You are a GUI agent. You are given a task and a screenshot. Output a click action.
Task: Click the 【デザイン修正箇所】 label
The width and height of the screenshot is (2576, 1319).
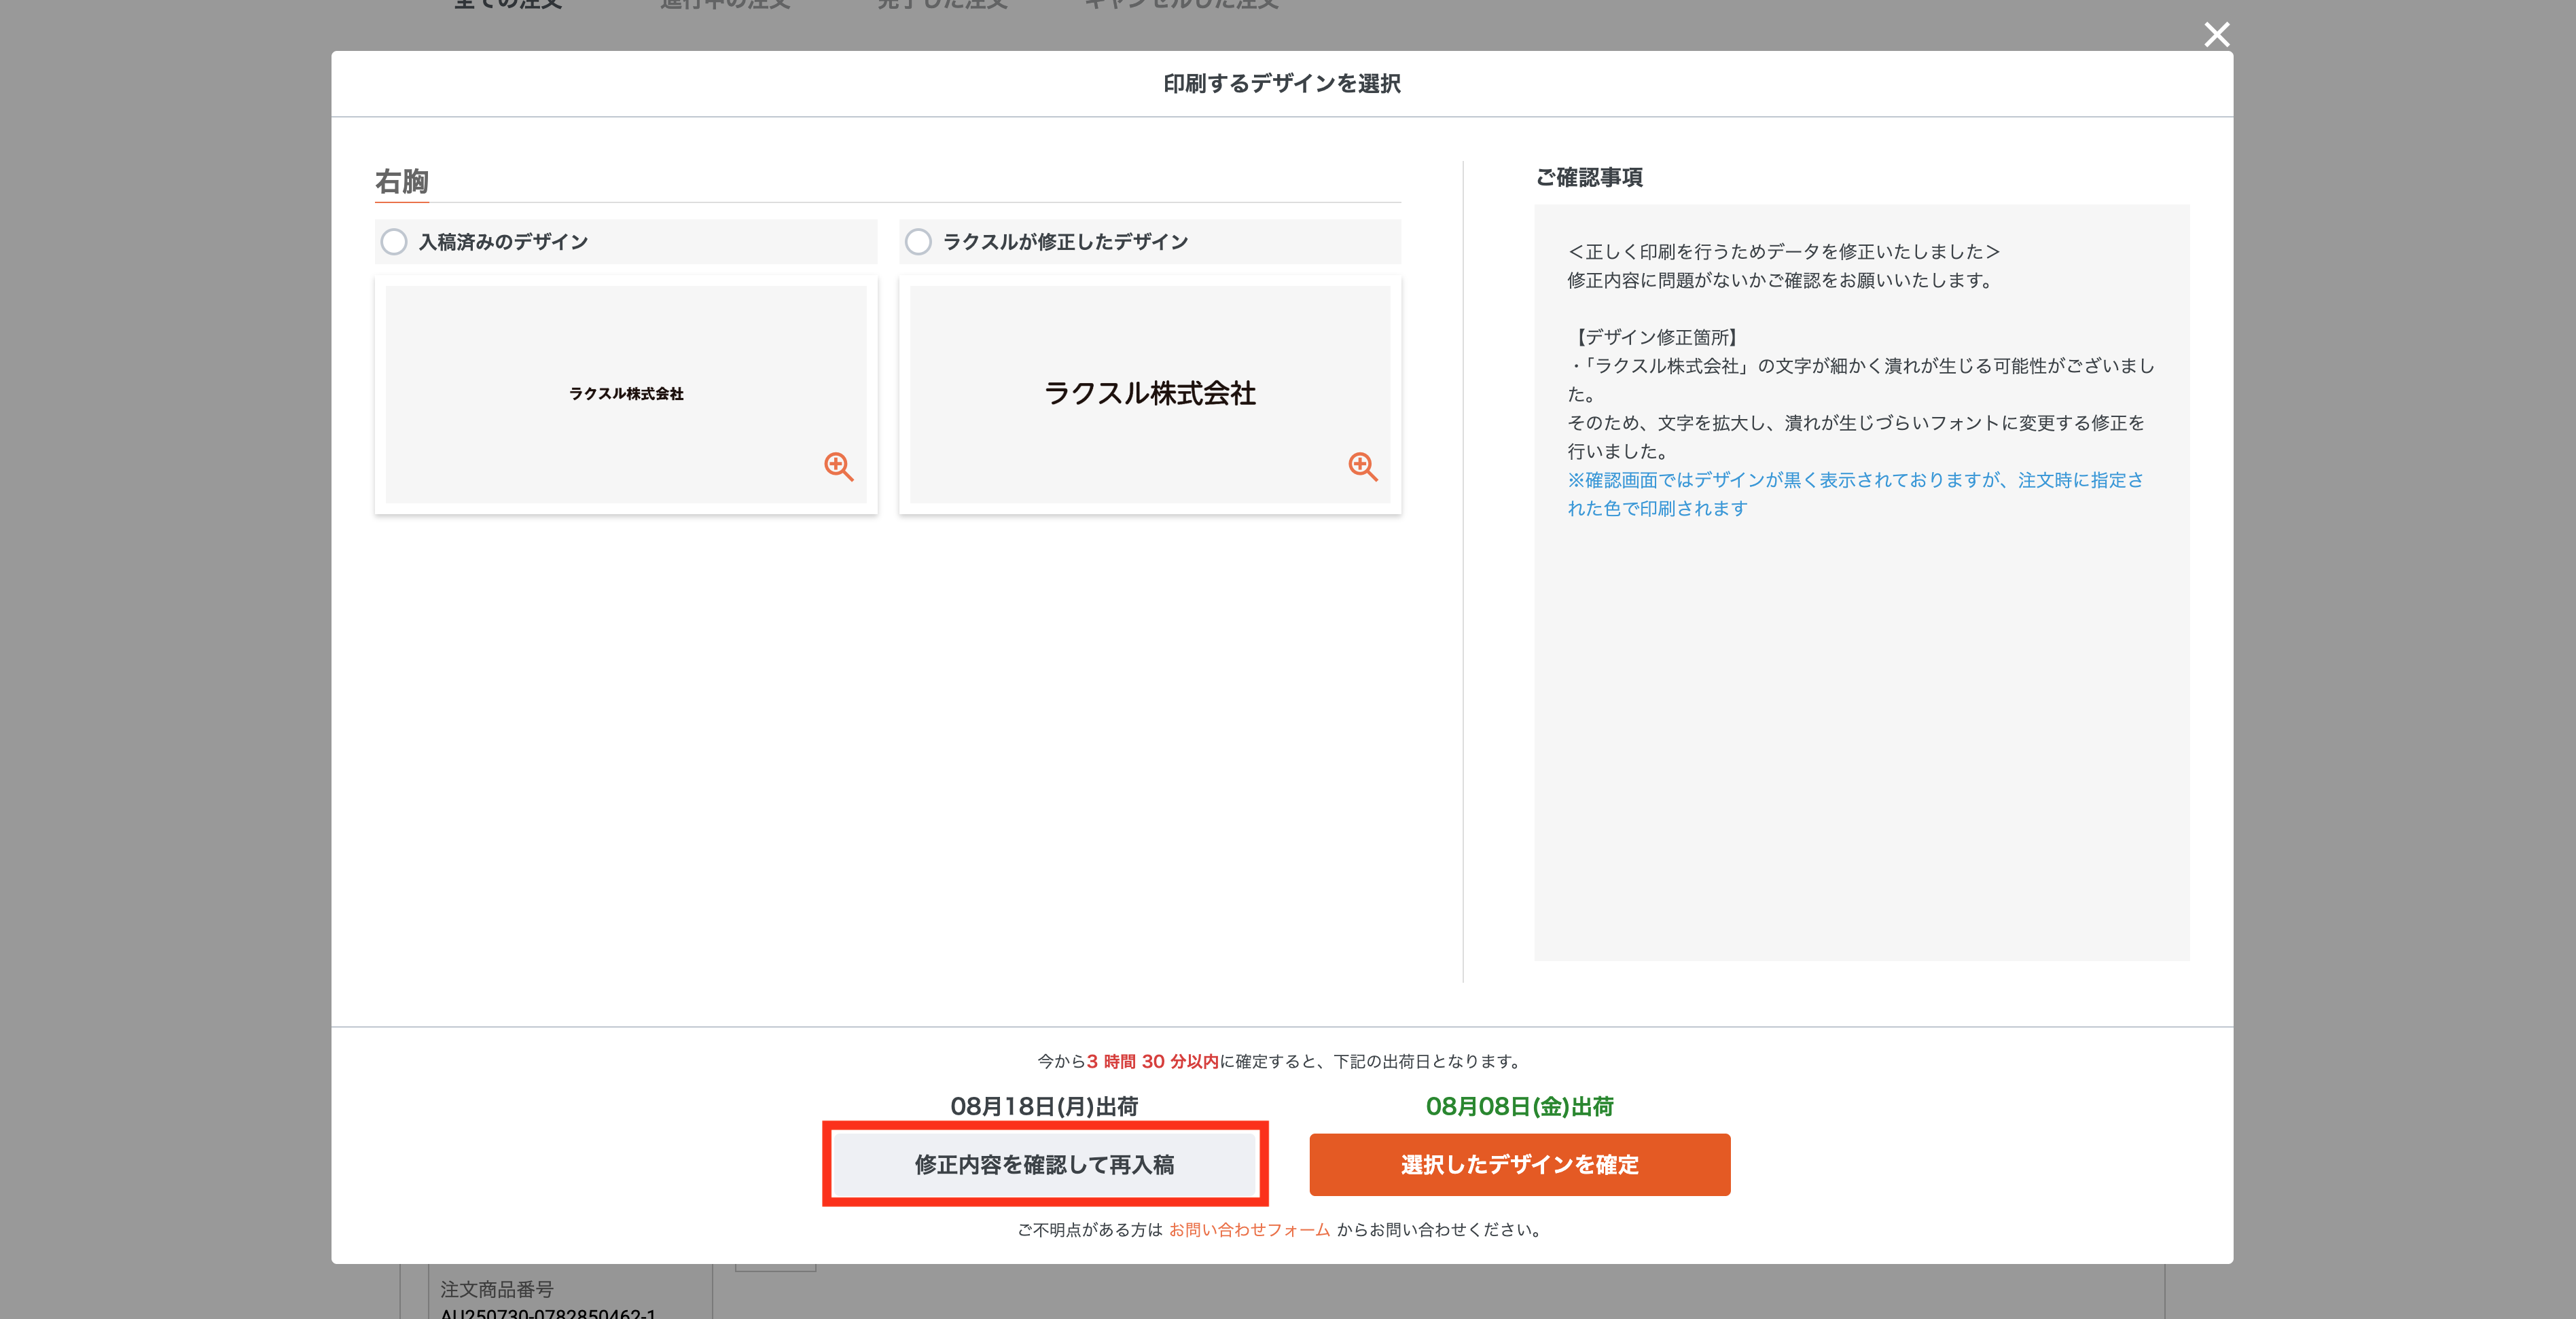click(x=1656, y=337)
